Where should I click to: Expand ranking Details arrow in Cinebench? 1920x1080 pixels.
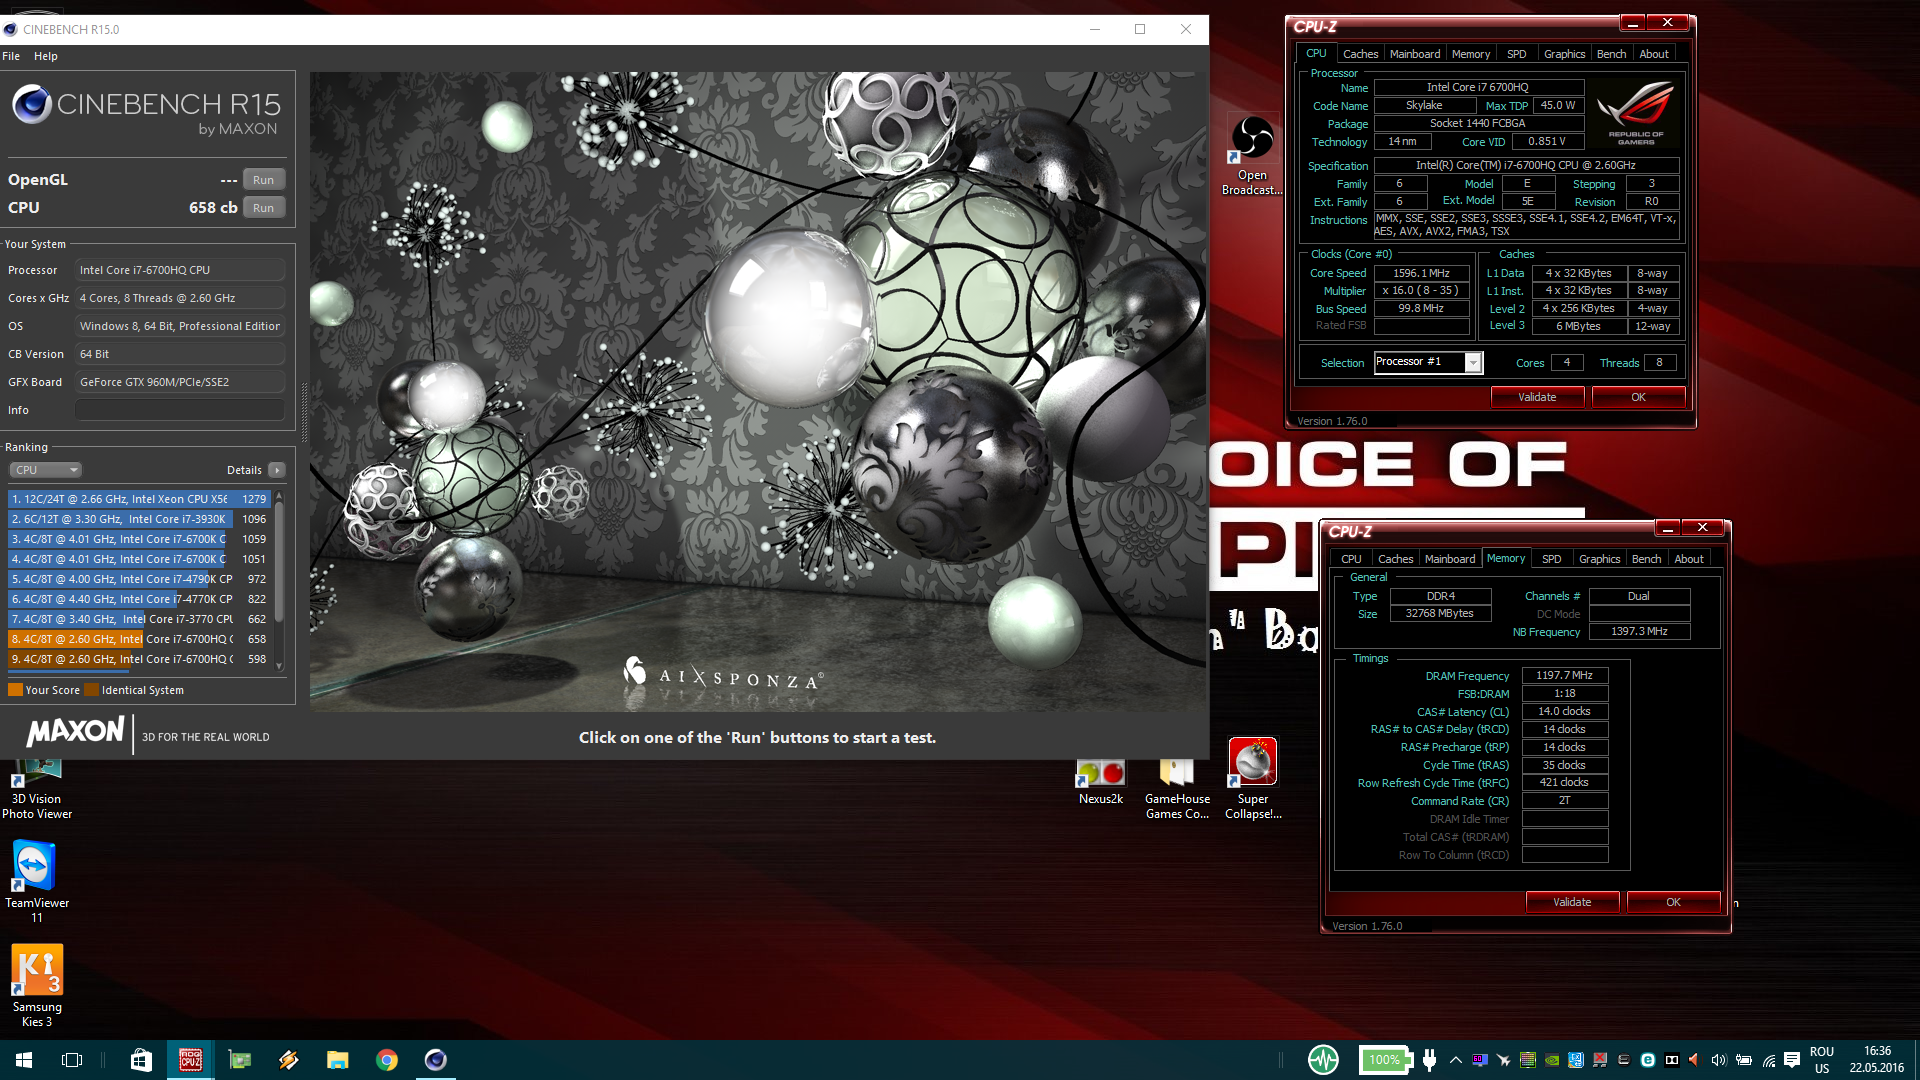pos(277,470)
